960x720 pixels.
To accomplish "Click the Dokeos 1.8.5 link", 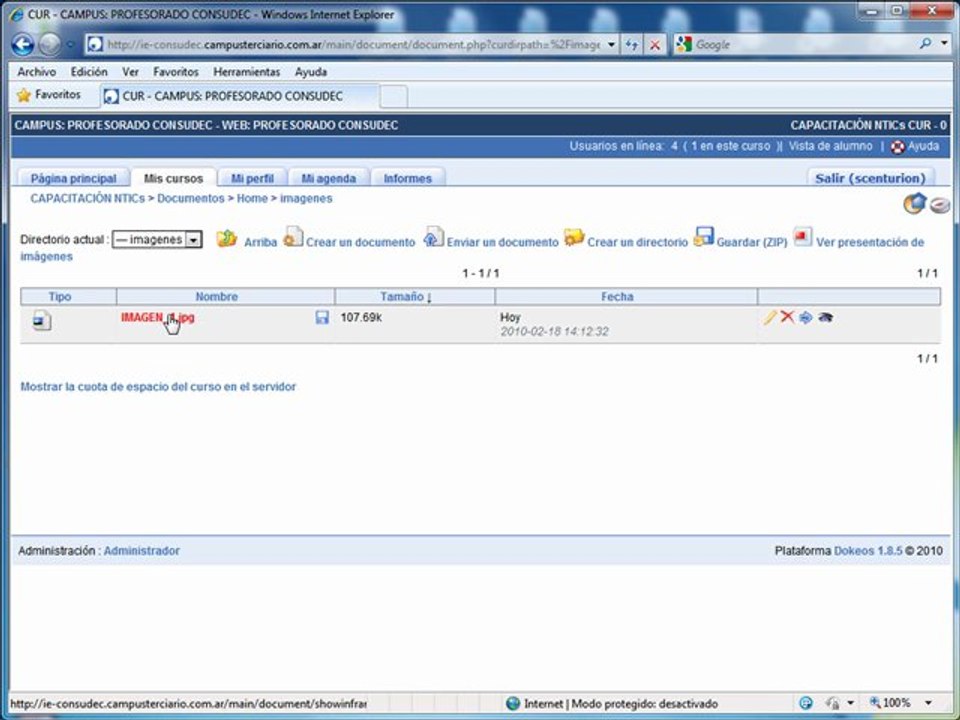I will pos(868,550).
